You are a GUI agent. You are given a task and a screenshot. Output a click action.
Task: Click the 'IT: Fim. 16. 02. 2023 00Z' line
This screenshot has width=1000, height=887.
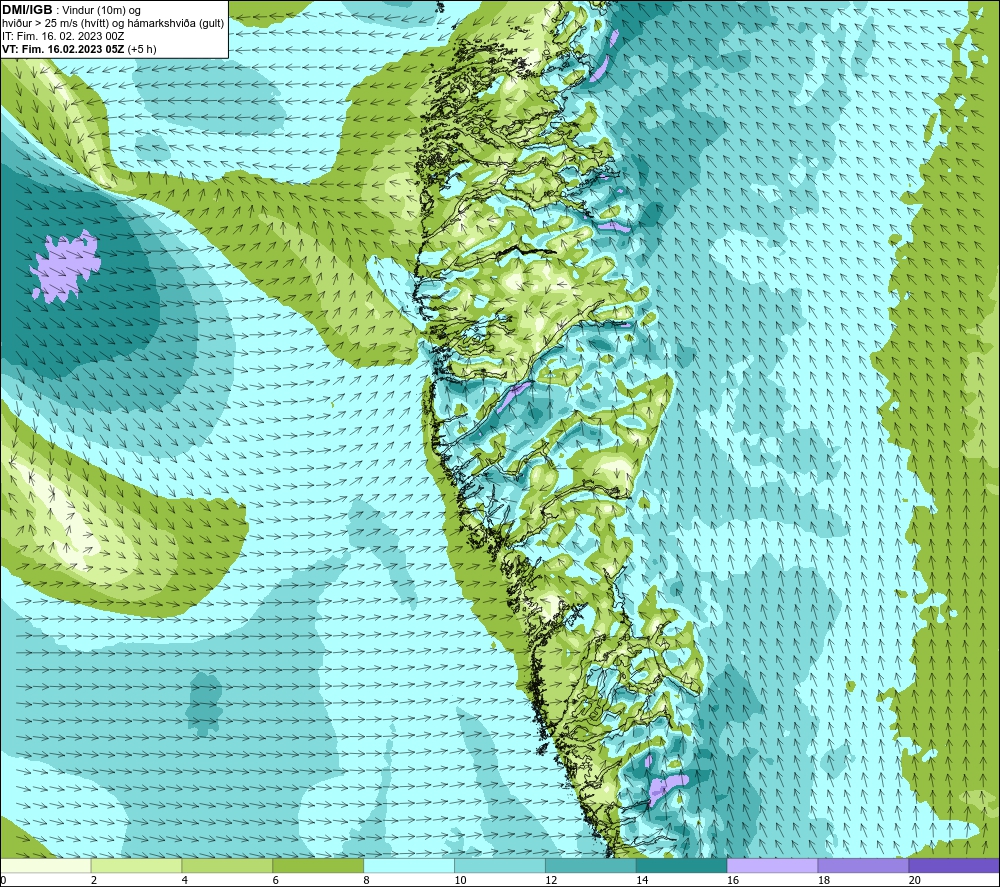(x=63, y=36)
